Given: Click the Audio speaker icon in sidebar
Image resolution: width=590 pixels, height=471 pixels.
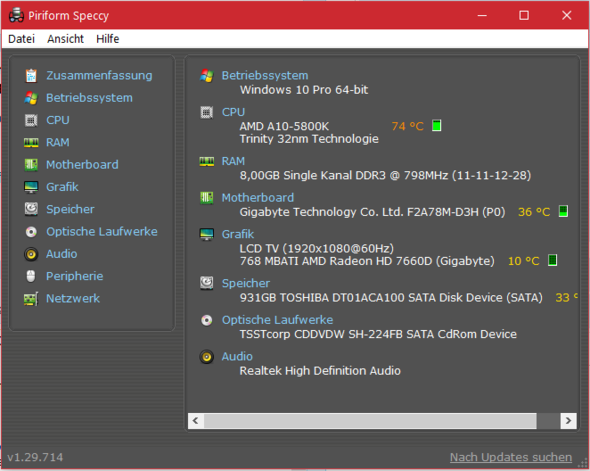Looking at the screenshot, I should tap(31, 254).
